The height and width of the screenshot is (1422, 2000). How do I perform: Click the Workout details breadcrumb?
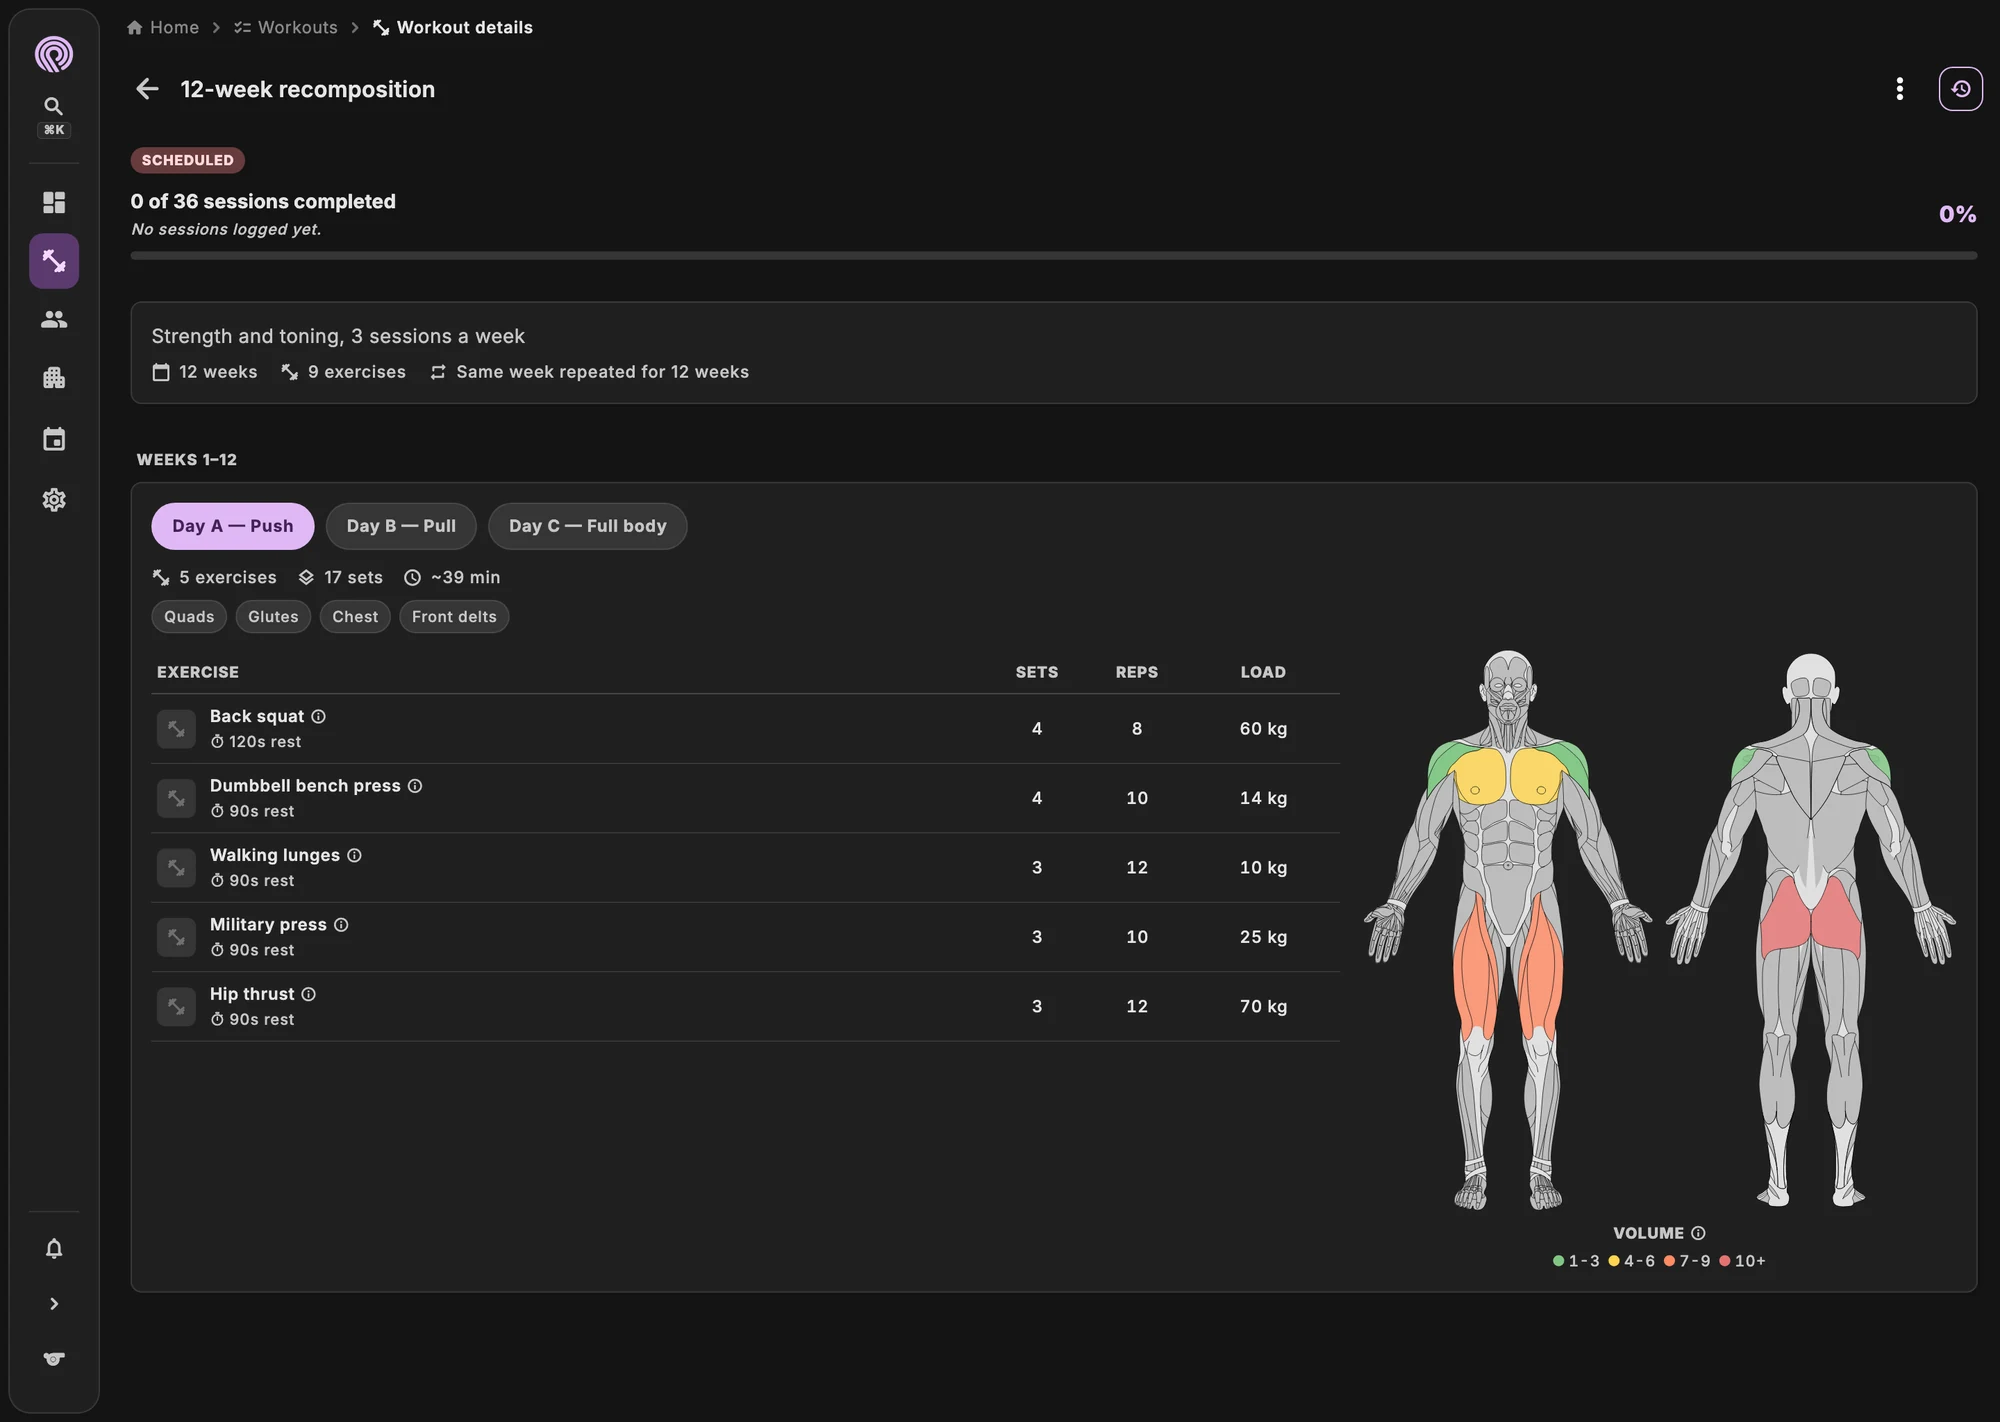(x=453, y=27)
